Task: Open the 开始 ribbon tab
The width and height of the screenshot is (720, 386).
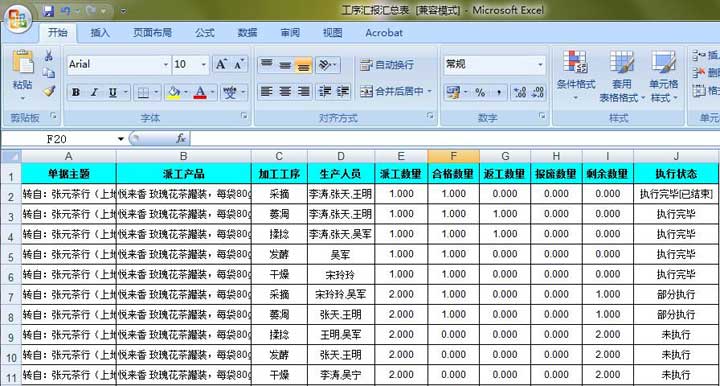Action: point(58,33)
